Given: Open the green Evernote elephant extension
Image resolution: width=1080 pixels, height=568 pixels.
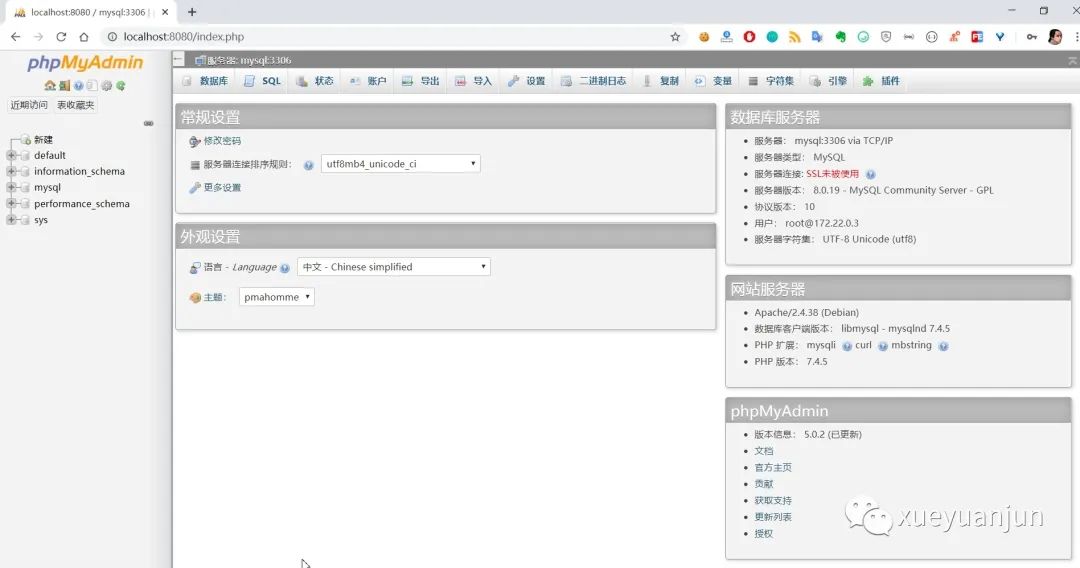Looking at the screenshot, I should [x=840, y=36].
